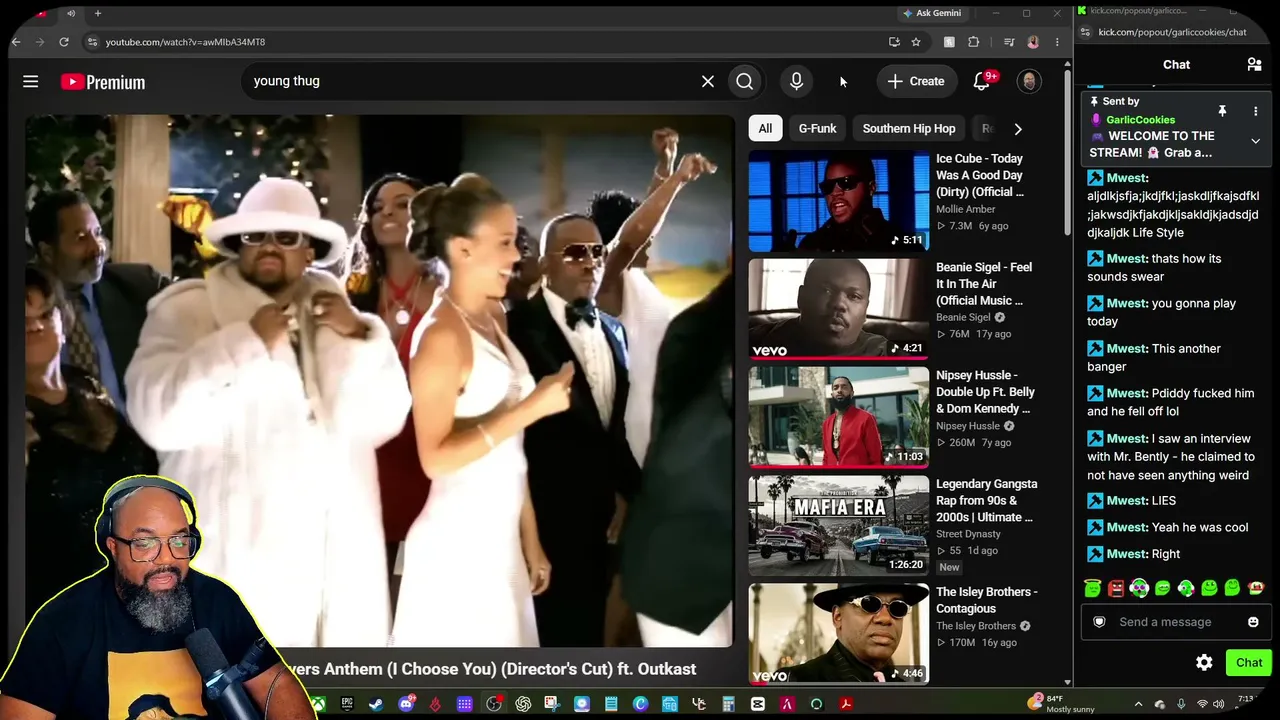Go to YouTube Premium home logo
This screenshot has height=720, width=1280.
(x=103, y=82)
